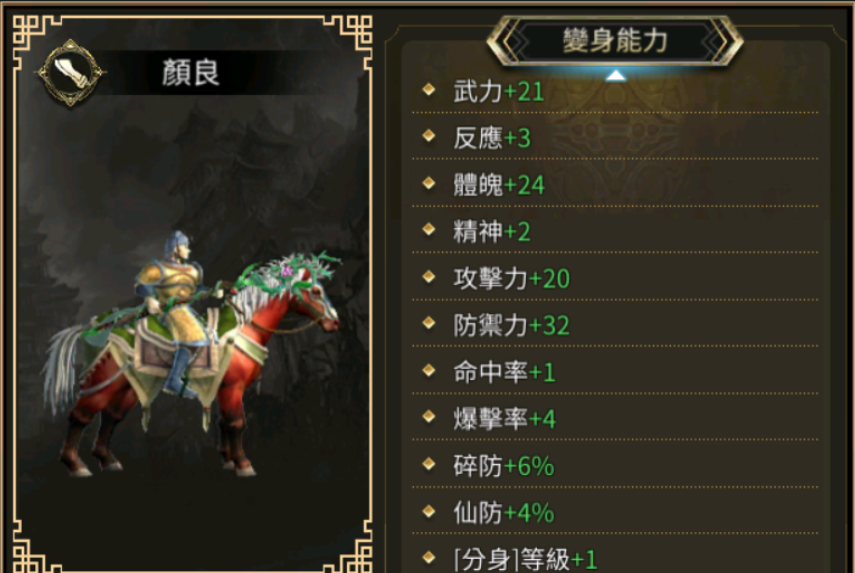Viewport: 855px width, 573px height.
Task: Click the diamond bullet next to 體魄+24
Action: click(429, 183)
